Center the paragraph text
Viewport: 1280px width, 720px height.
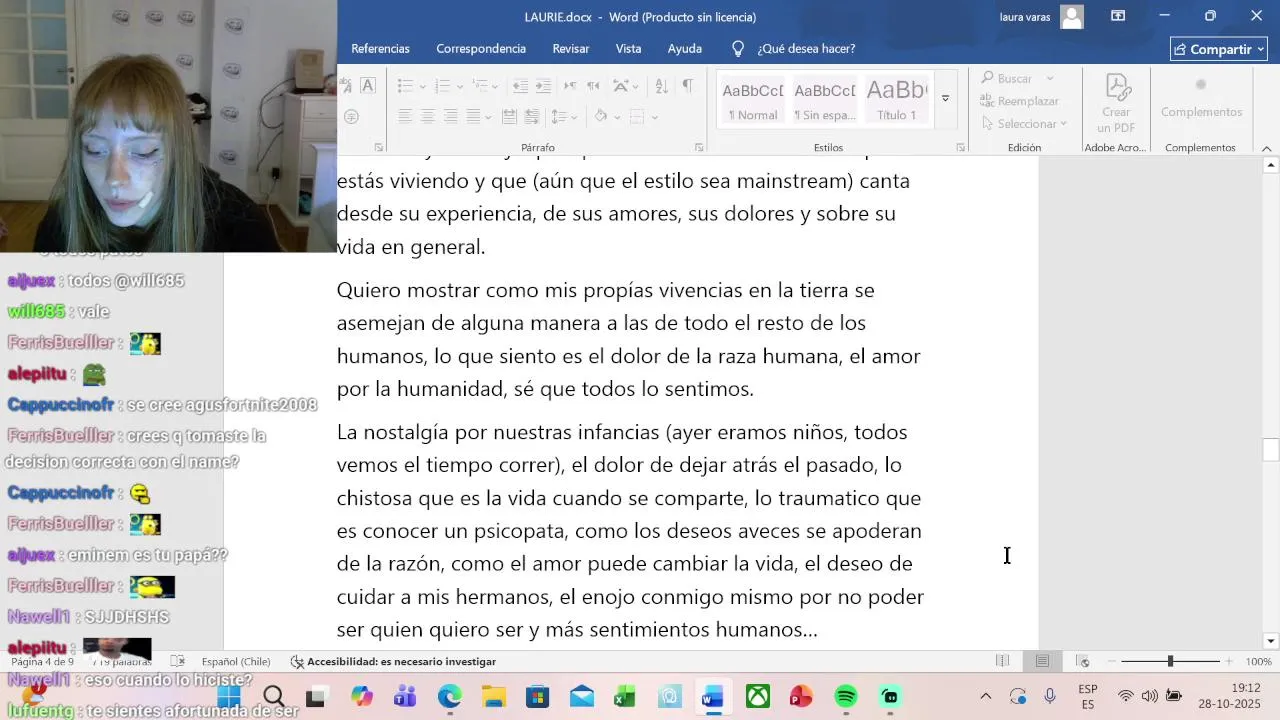(x=428, y=116)
